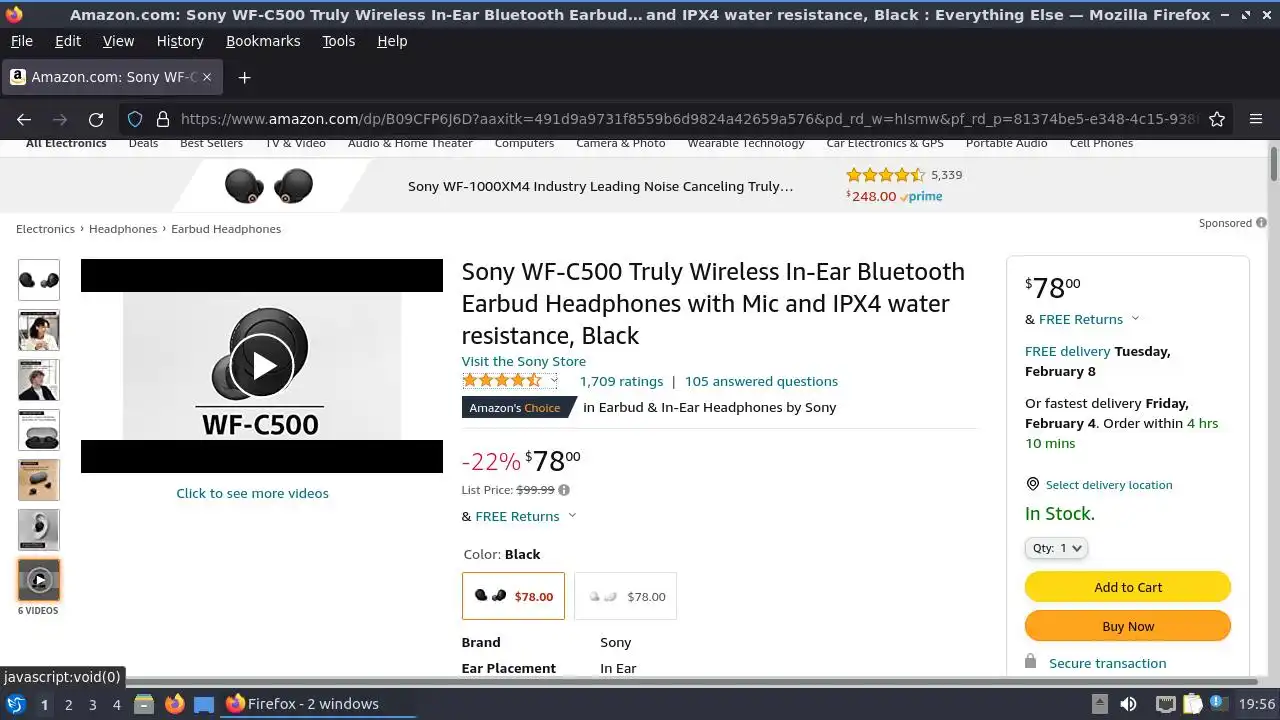Click the tracking protection shield icon
The width and height of the screenshot is (1280, 720).
click(135, 119)
